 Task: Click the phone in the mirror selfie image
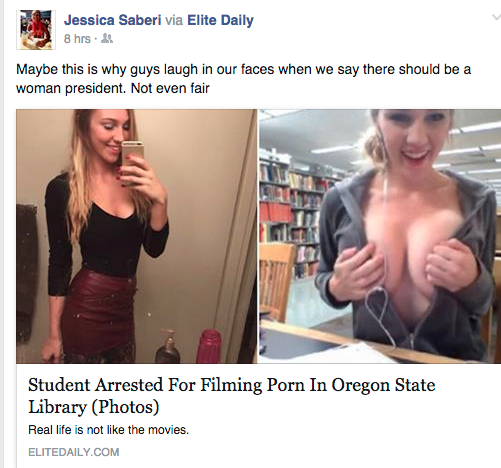click(x=133, y=162)
